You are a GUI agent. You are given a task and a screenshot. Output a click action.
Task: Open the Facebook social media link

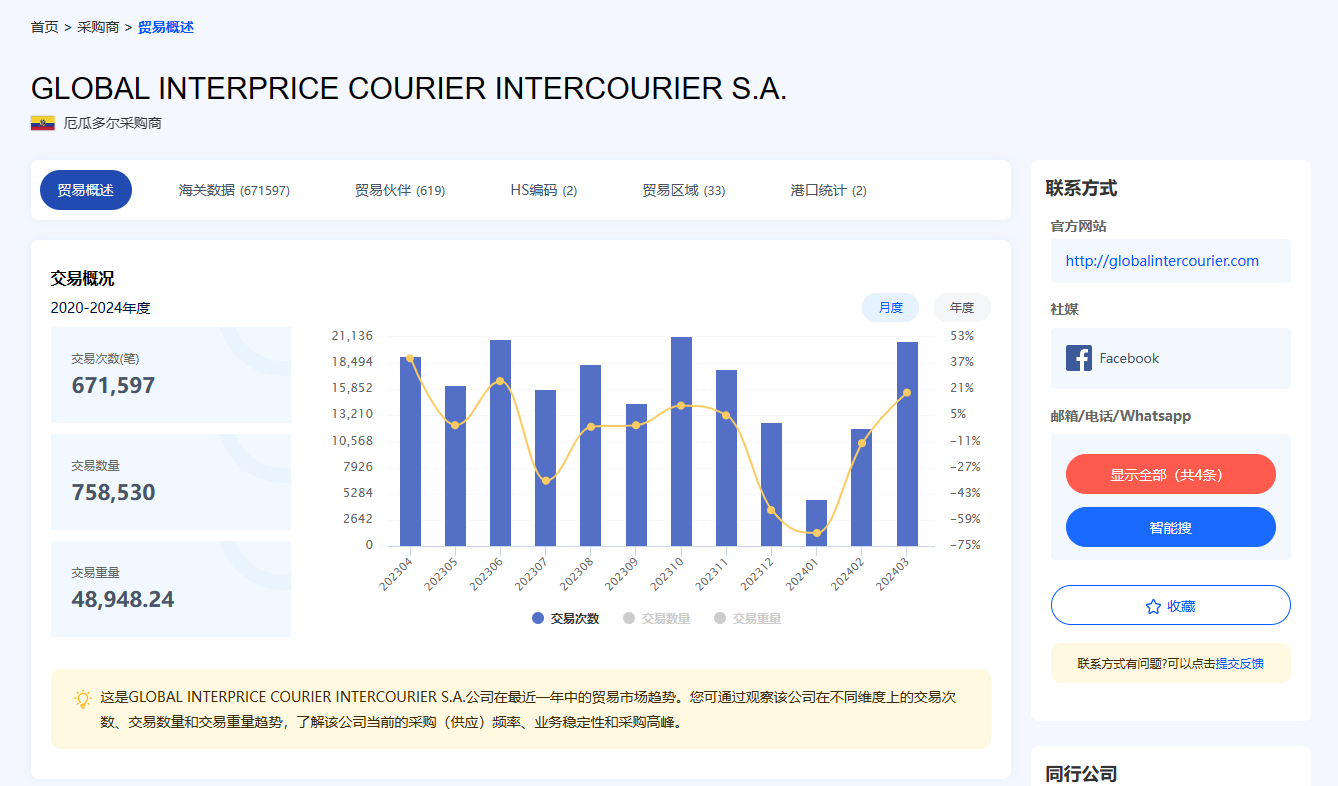[x=1171, y=358]
